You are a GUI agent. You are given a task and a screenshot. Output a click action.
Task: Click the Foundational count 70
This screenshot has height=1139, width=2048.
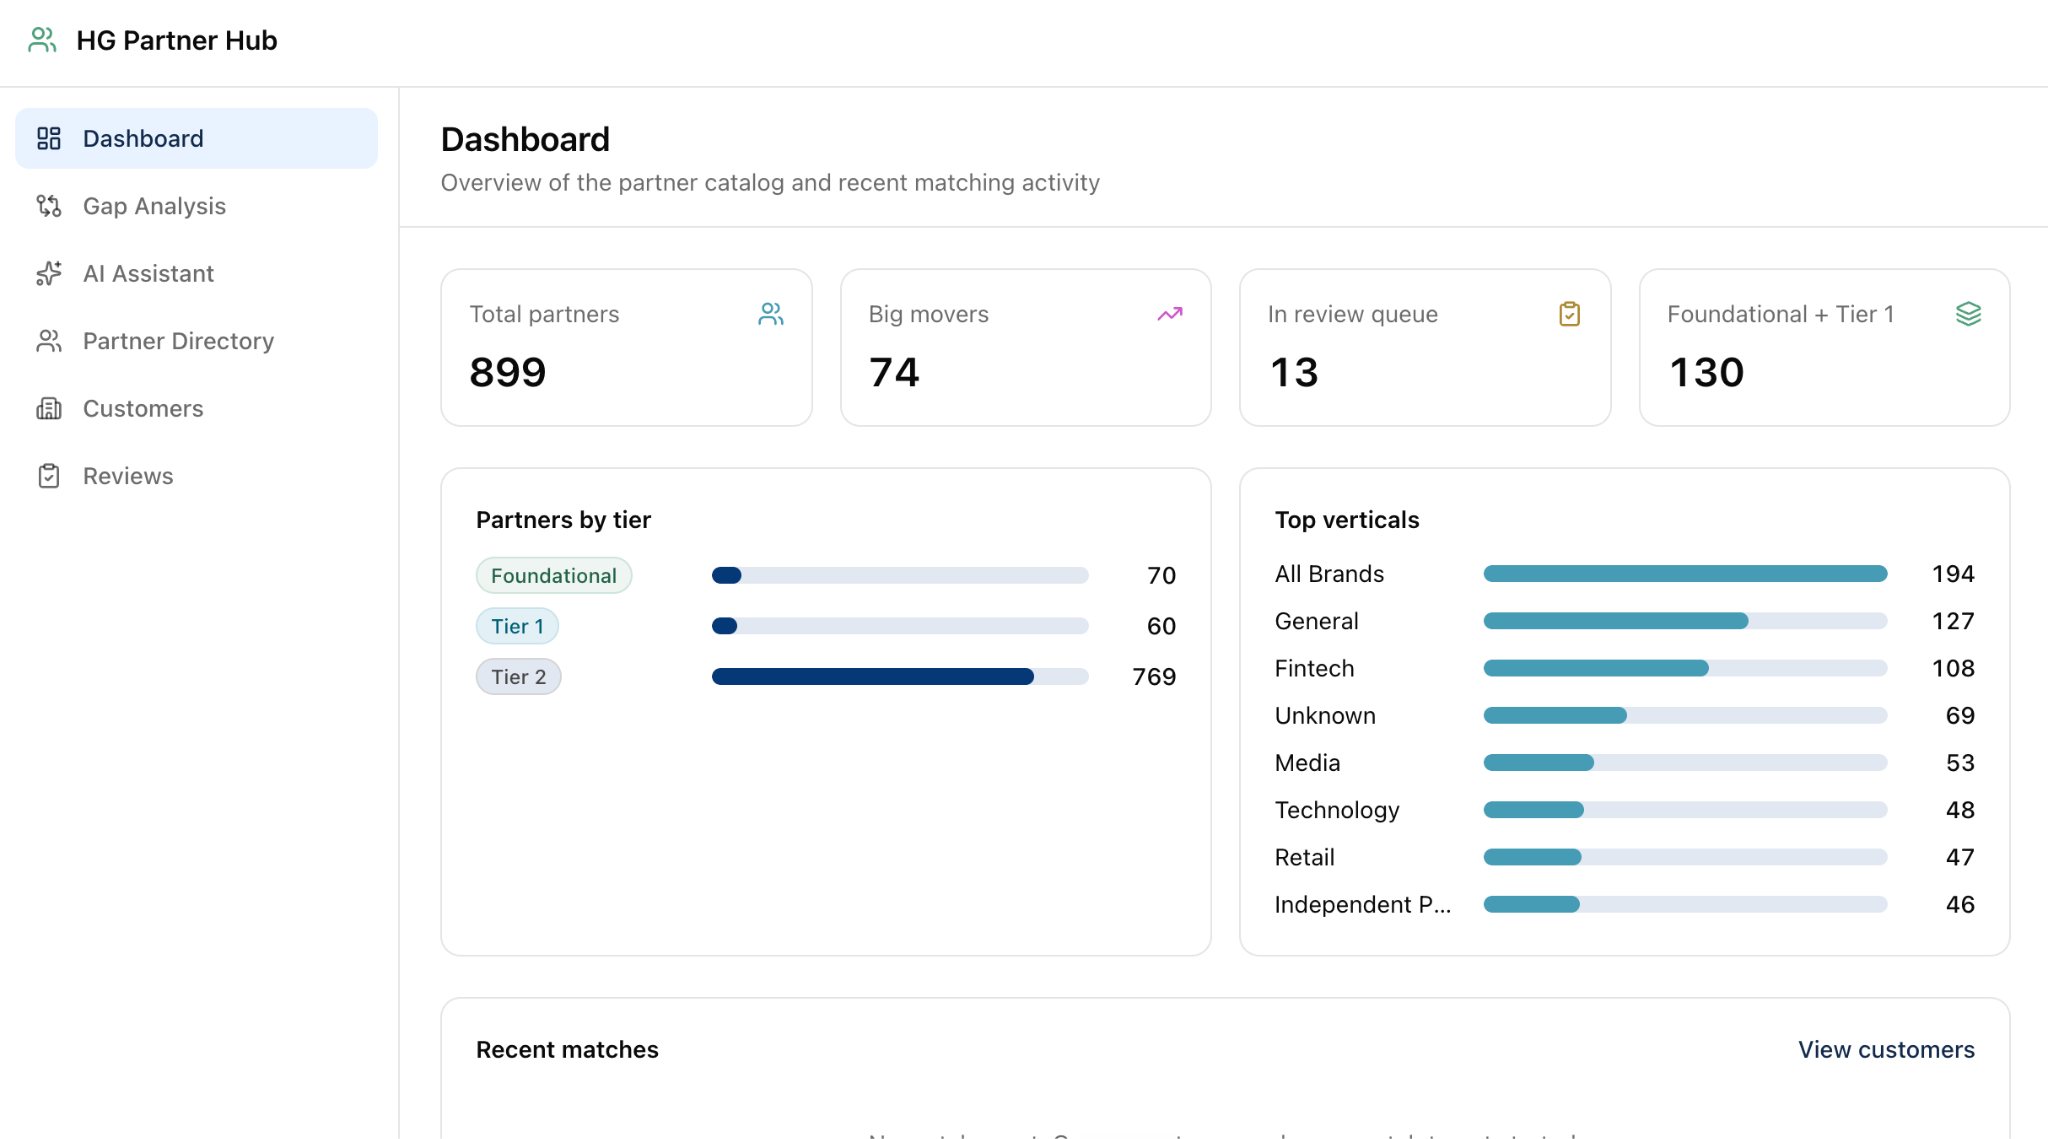coord(1161,575)
